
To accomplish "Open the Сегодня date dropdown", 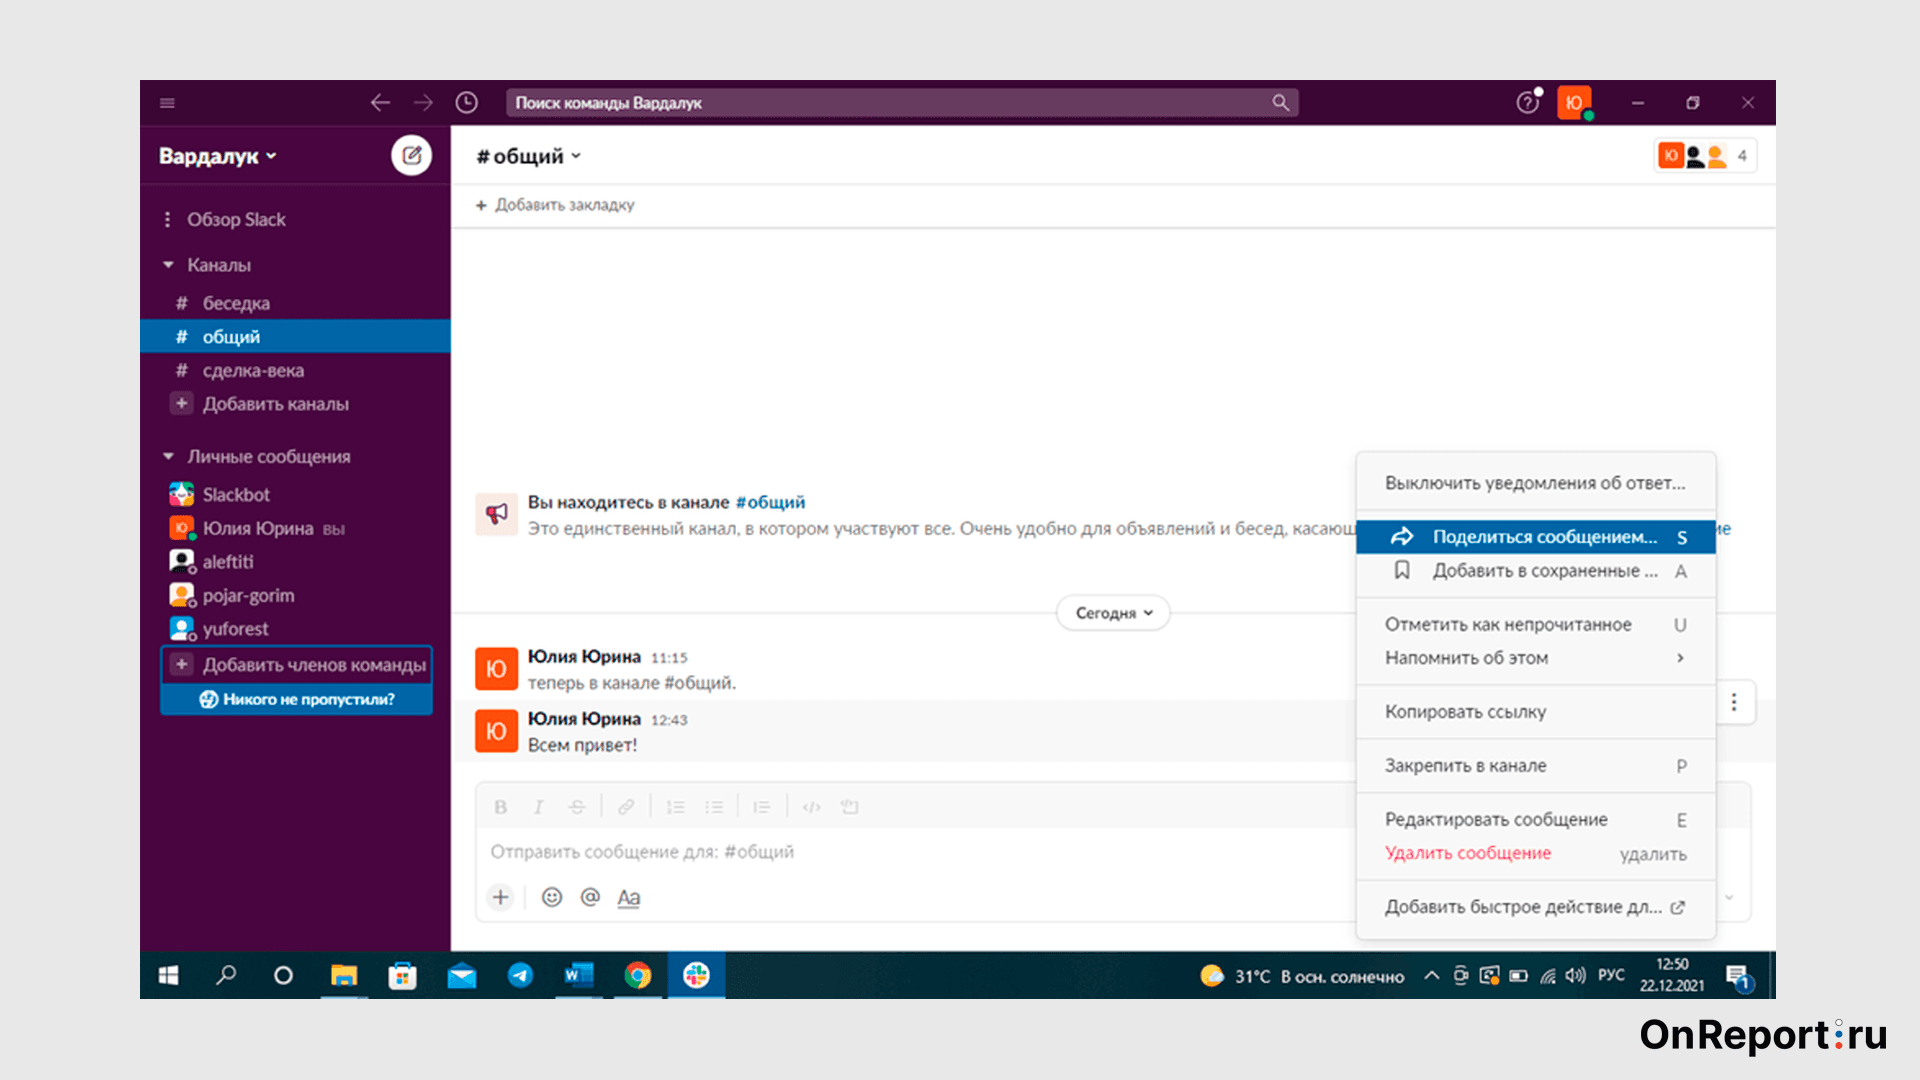I will pos(1113,613).
